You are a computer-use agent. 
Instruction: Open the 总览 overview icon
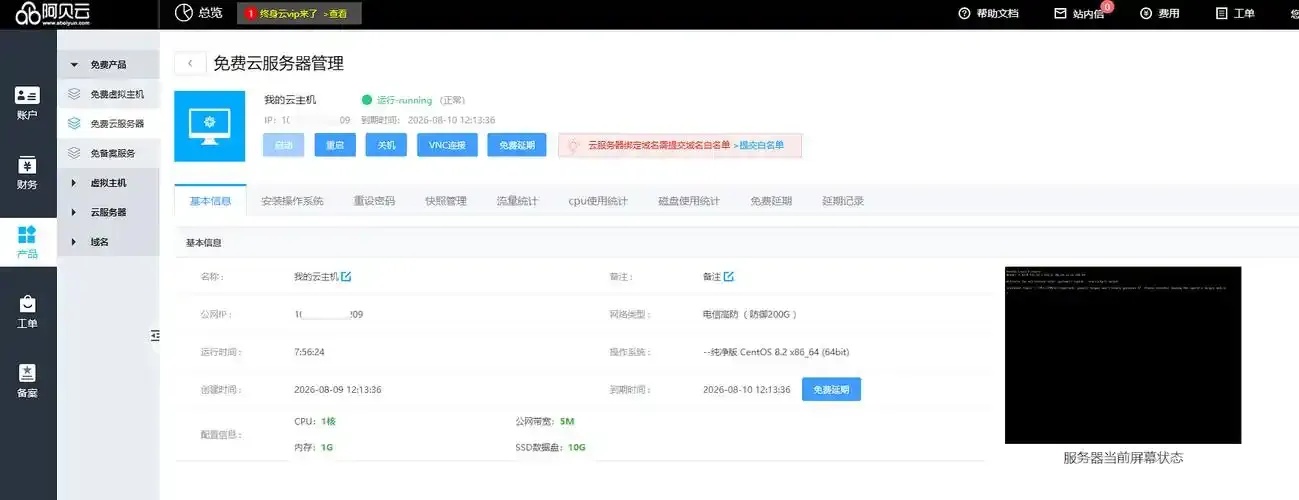183,12
